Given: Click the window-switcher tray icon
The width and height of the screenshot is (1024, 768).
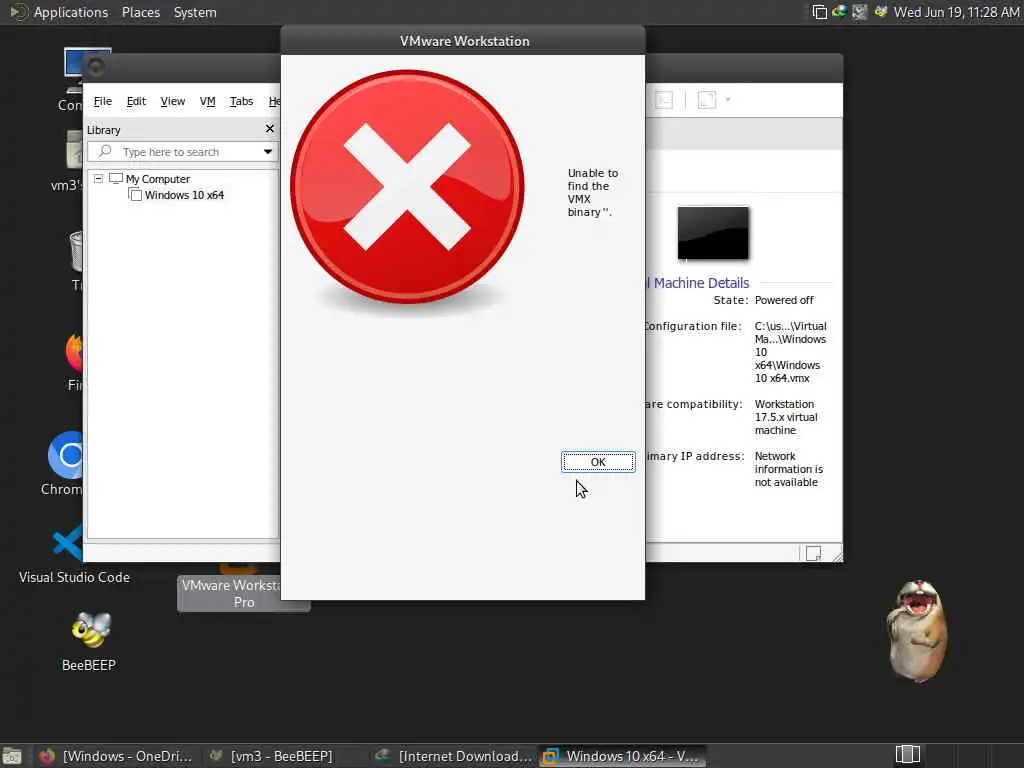Looking at the screenshot, I should (x=819, y=12).
